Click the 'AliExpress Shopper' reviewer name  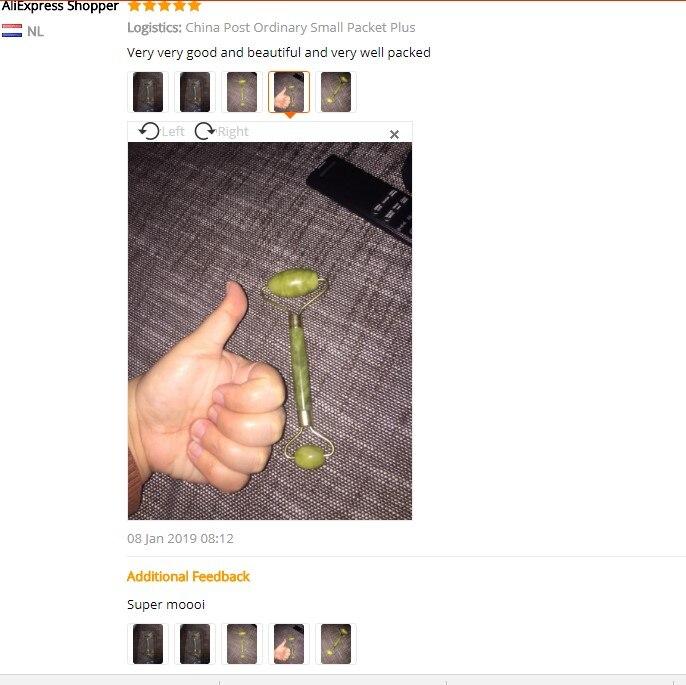pos(60,6)
